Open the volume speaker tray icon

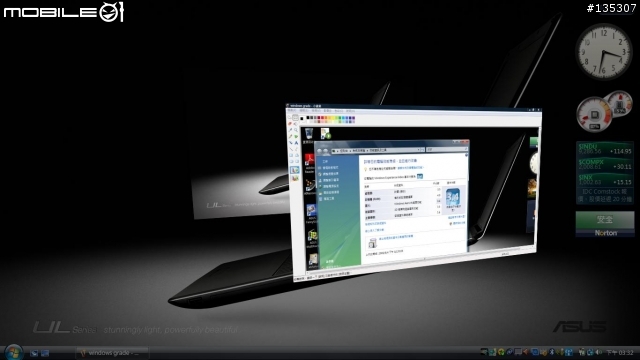(x=598, y=352)
